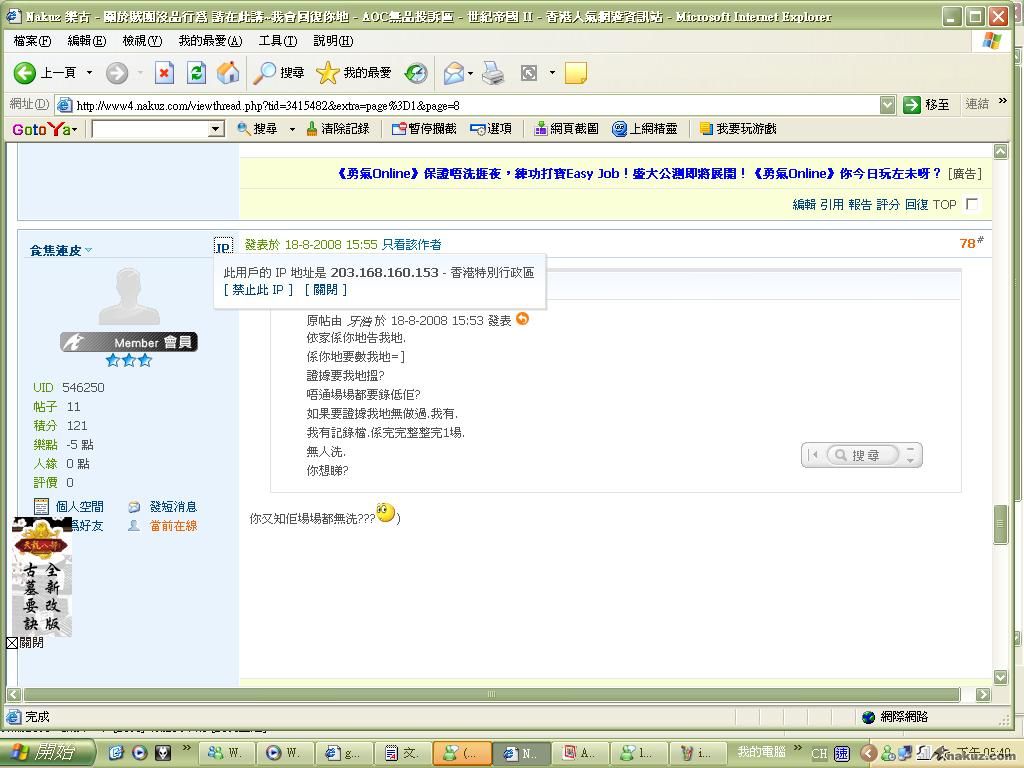1024x768 pixels.
Task: Close the floating ad with 關閉 checkbox
Action: pos(12,643)
